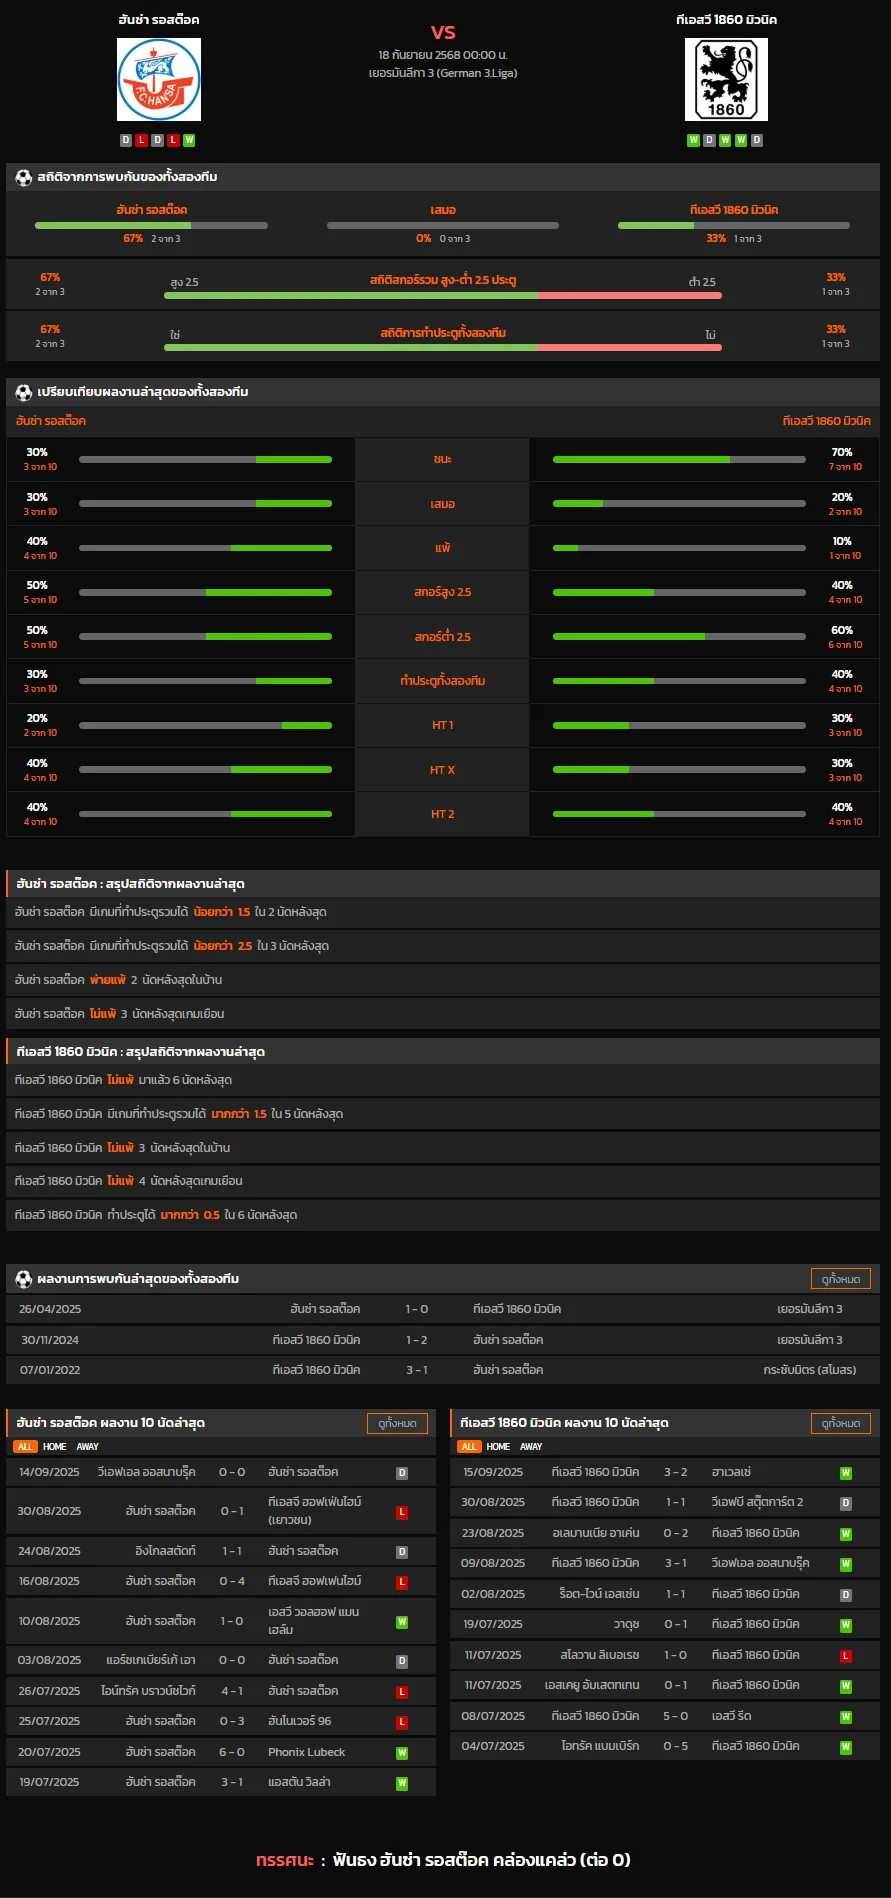
Task: Click the W badge on 1860's 08/07/2025 row
Action: 846,1717
